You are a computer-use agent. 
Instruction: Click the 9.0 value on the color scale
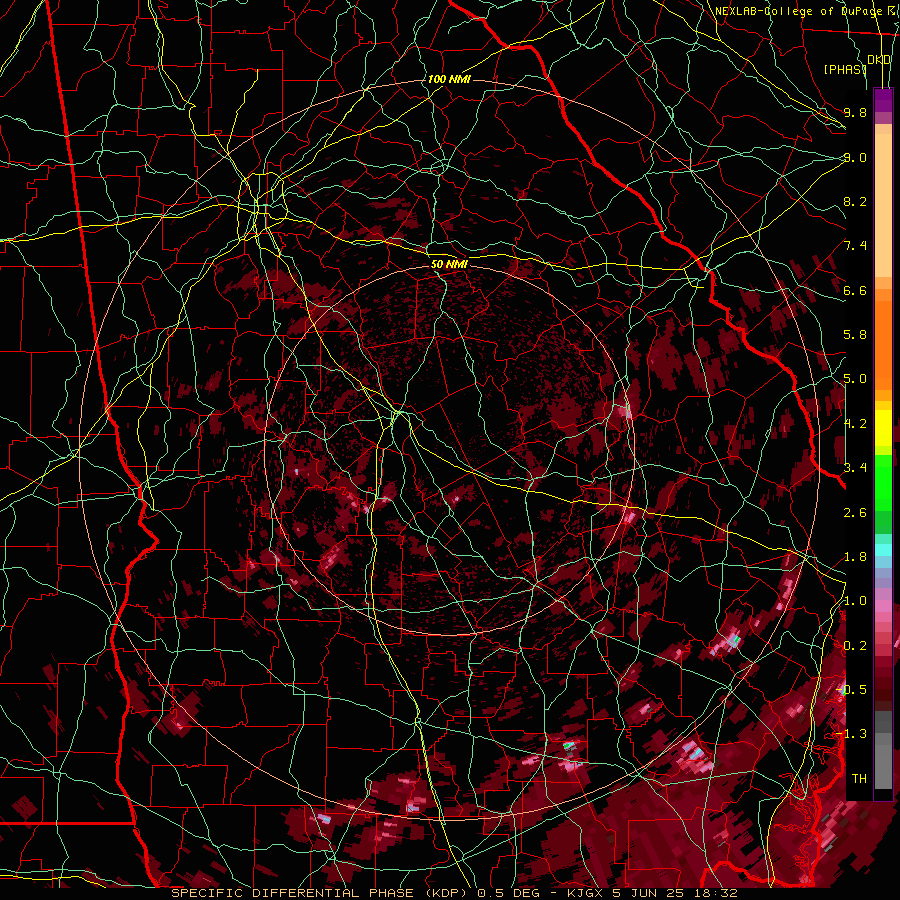[855, 157]
